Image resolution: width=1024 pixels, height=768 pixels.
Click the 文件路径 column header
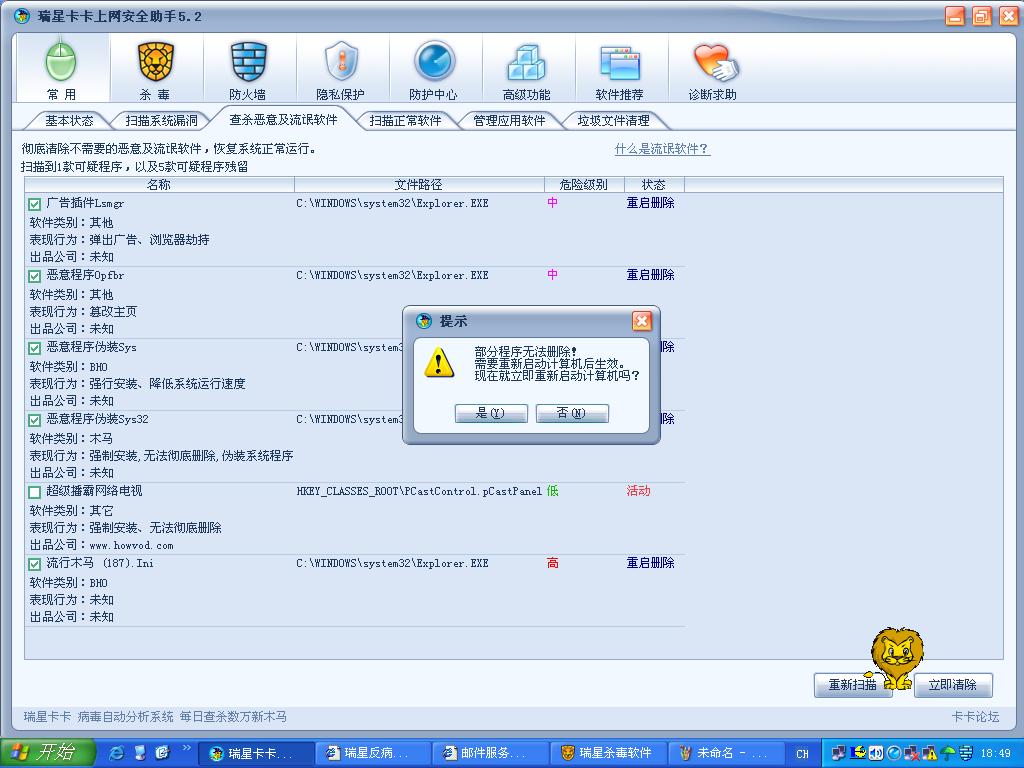pos(419,185)
